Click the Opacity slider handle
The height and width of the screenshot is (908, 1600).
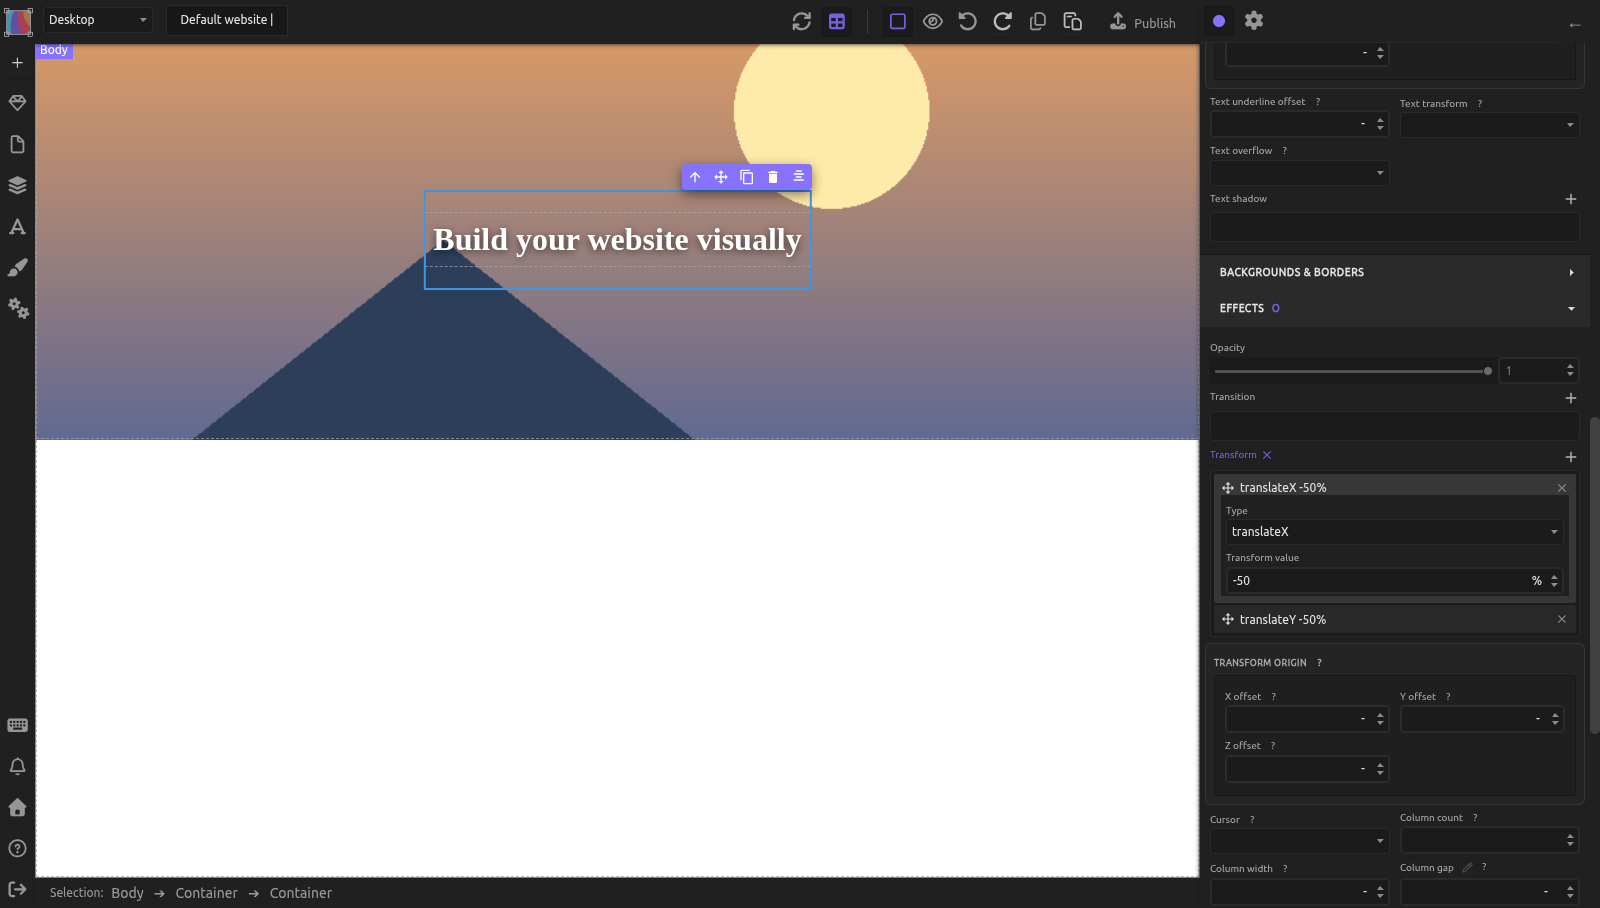(1488, 371)
